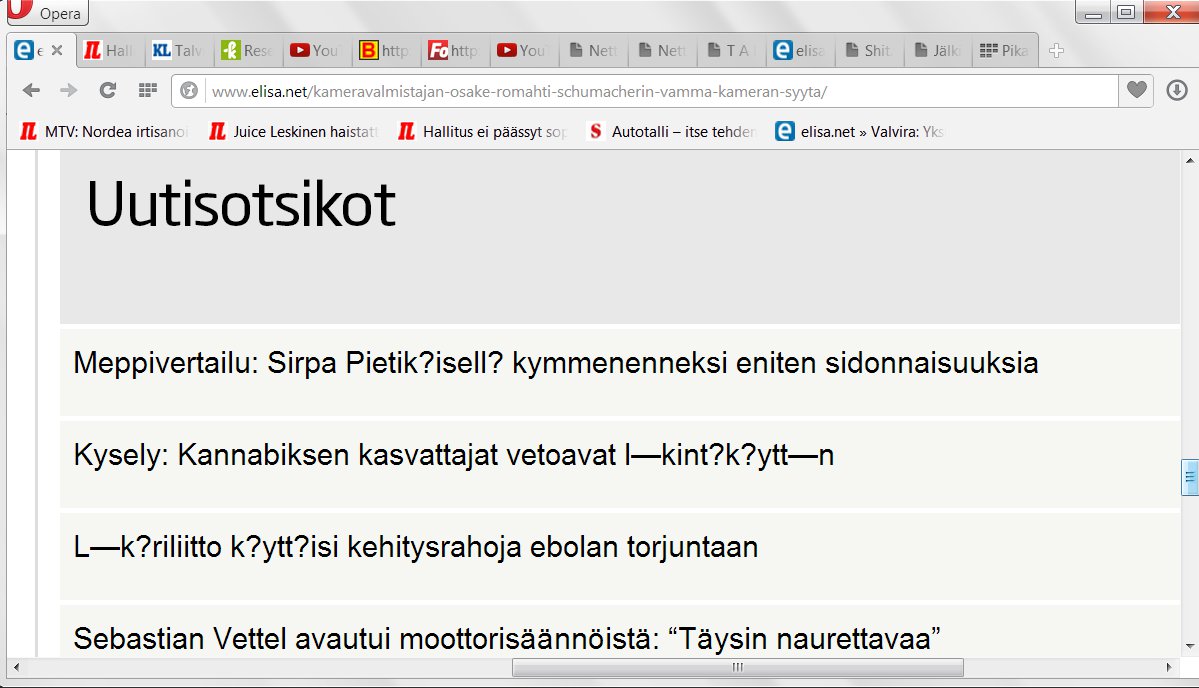This screenshot has width=1199, height=688.
Task: Open the Speed Dial grid icon
Action: tap(148, 91)
